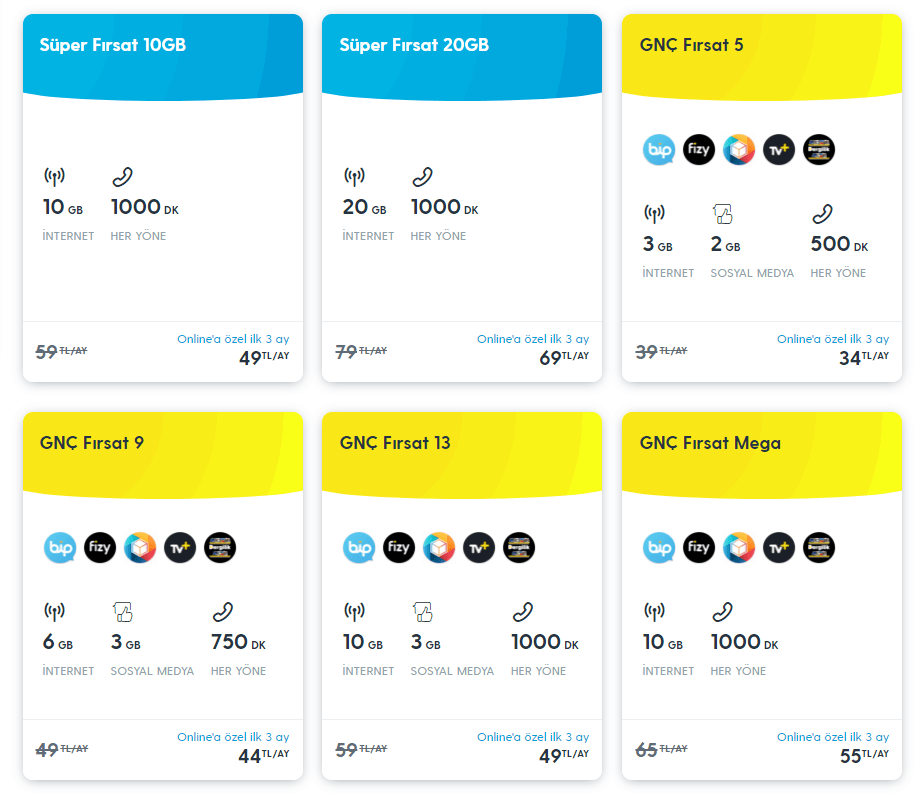This screenshot has width=924, height=797.
Task: Click the BiP icon in GNÇ Fırsat Mega
Action: [658, 547]
